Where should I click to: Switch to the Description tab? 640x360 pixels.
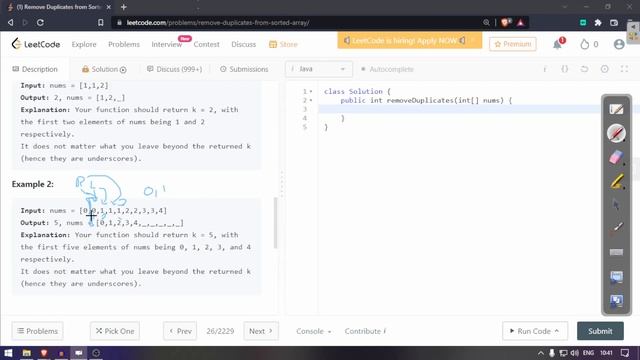tap(35, 69)
